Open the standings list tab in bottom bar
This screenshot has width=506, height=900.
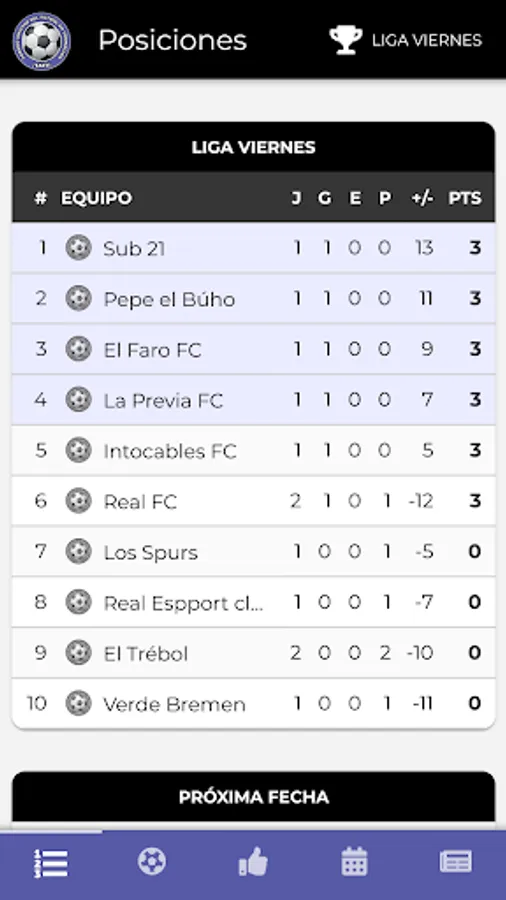[51, 863]
